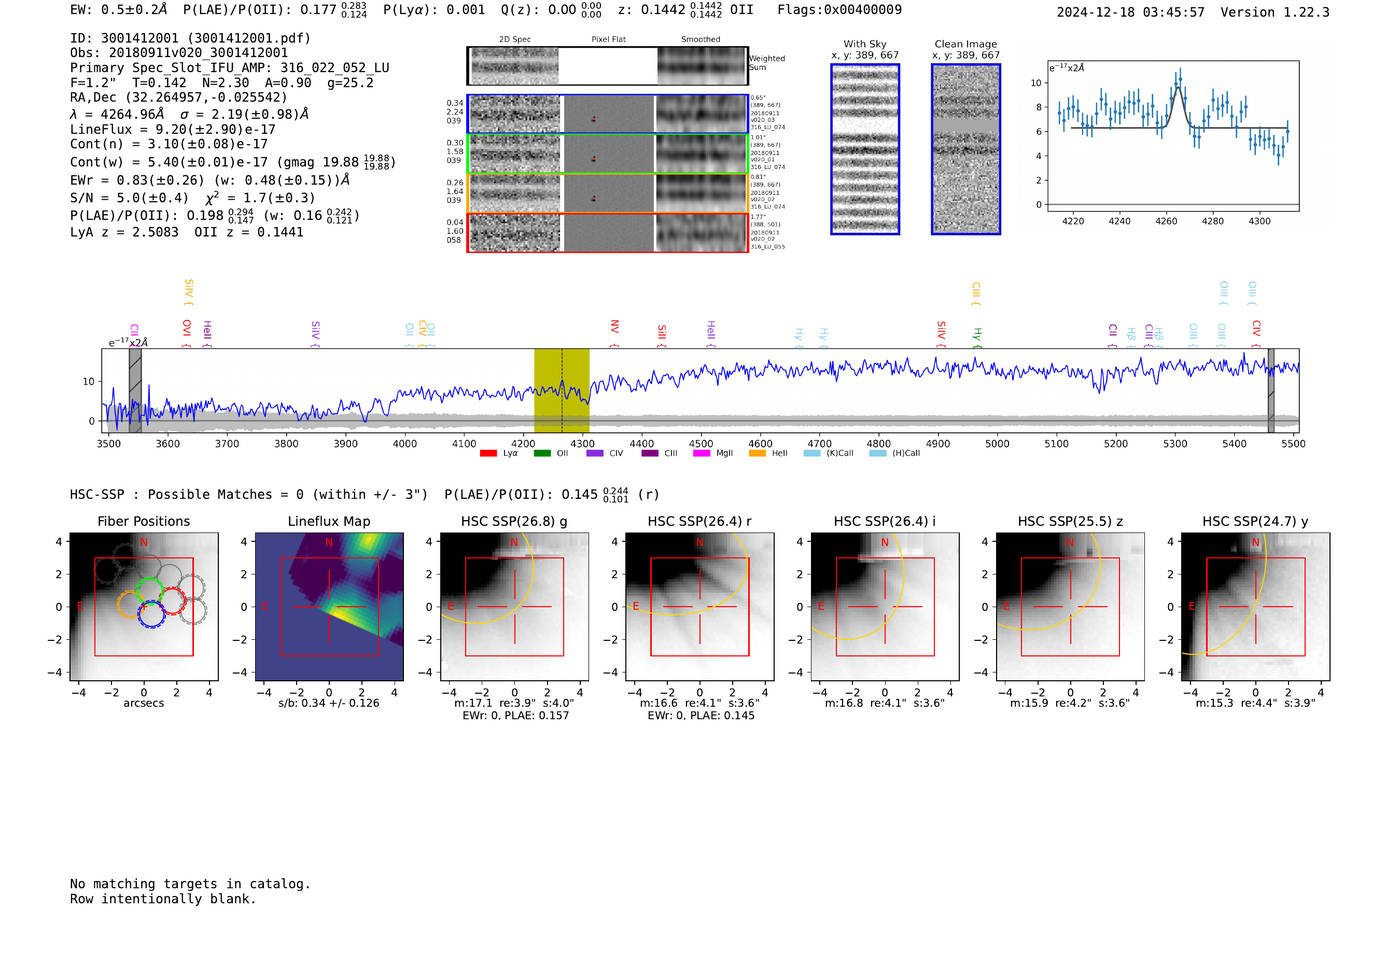Click the Clean Image panel
The height and width of the screenshot is (953, 1400).
click(x=966, y=149)
